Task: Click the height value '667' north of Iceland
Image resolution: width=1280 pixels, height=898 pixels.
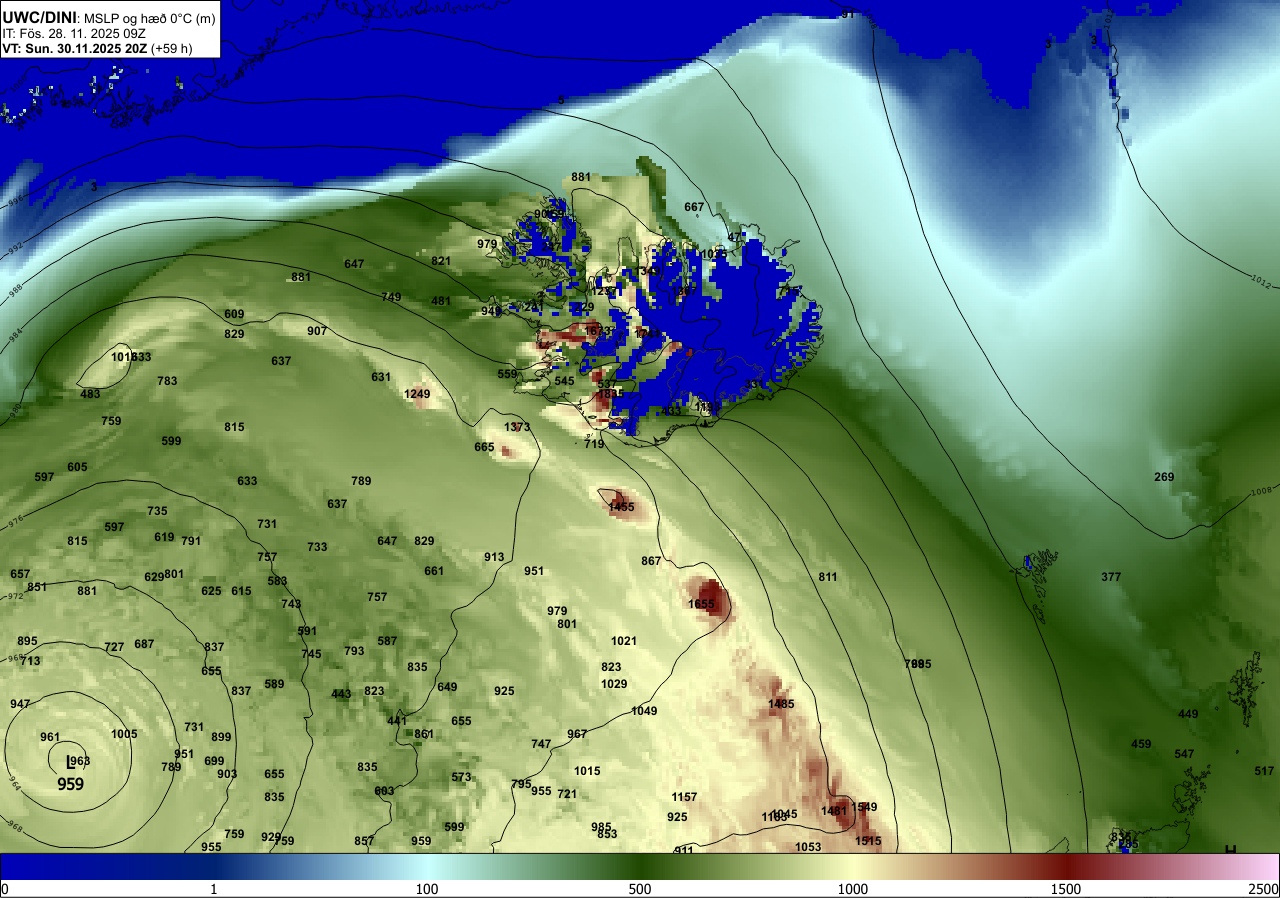Action: tap(694, 207)
